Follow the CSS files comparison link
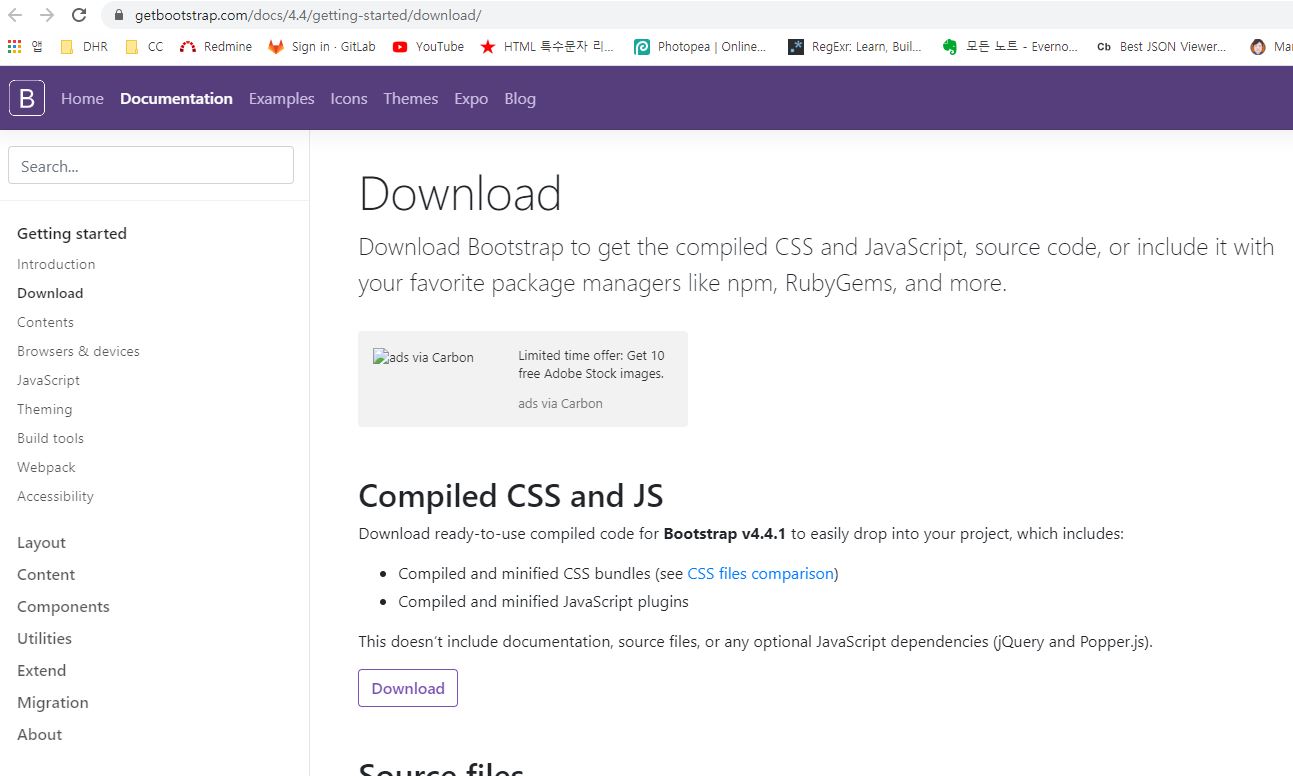Image resolution: width=1293 pixels, height=776 pixels. [x=760, y=573]
